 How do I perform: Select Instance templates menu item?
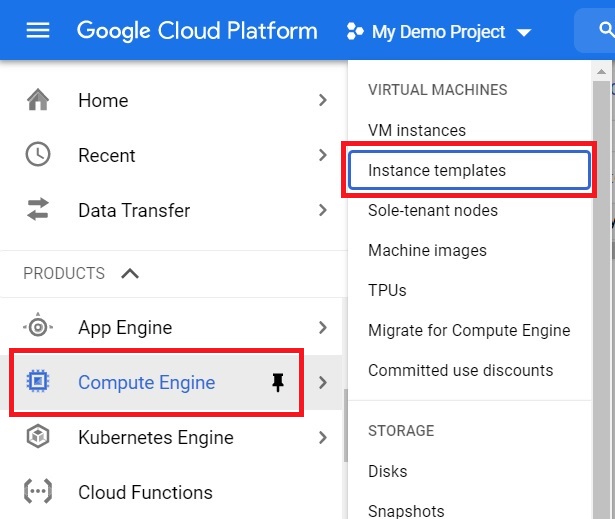point(469,170)
